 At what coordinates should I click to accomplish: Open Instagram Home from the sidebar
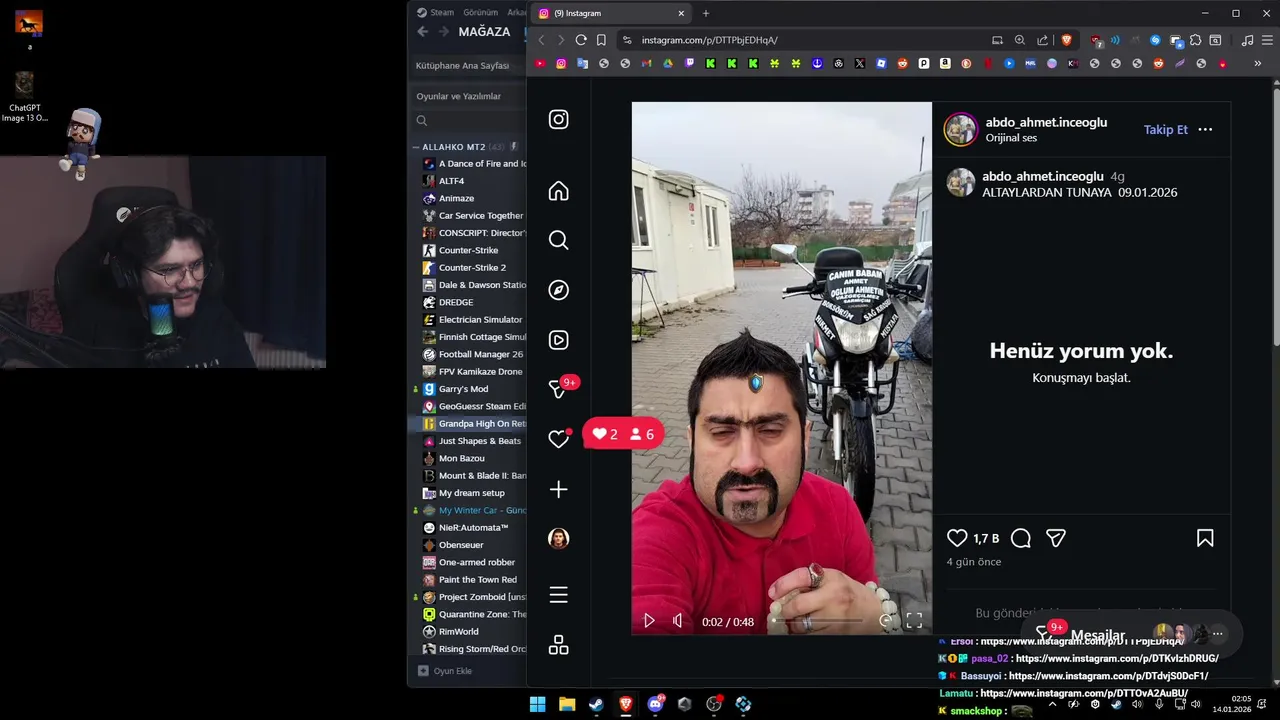[559, 191]
